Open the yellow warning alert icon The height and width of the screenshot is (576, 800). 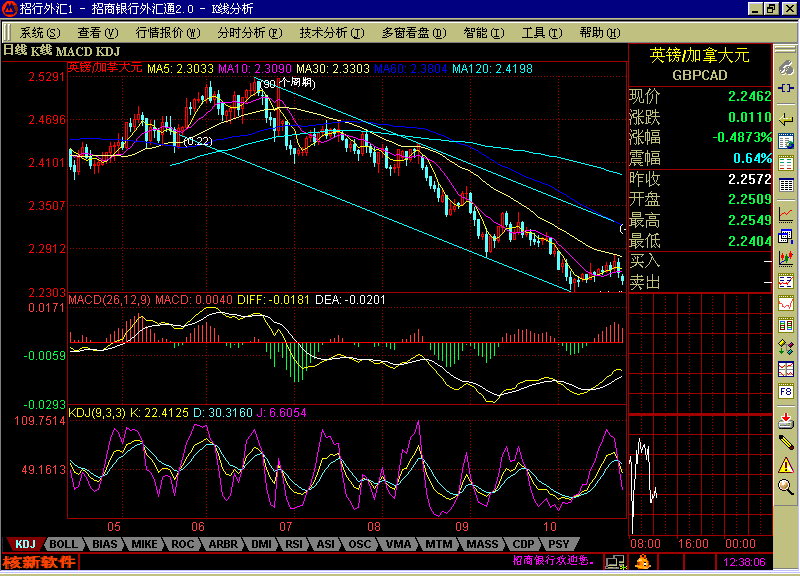coord(786,465)
